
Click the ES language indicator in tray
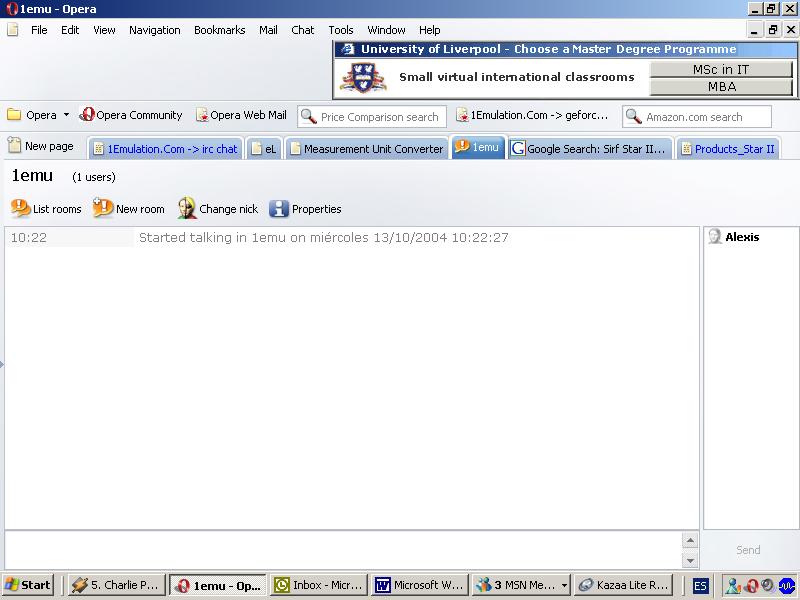[700, 585]
